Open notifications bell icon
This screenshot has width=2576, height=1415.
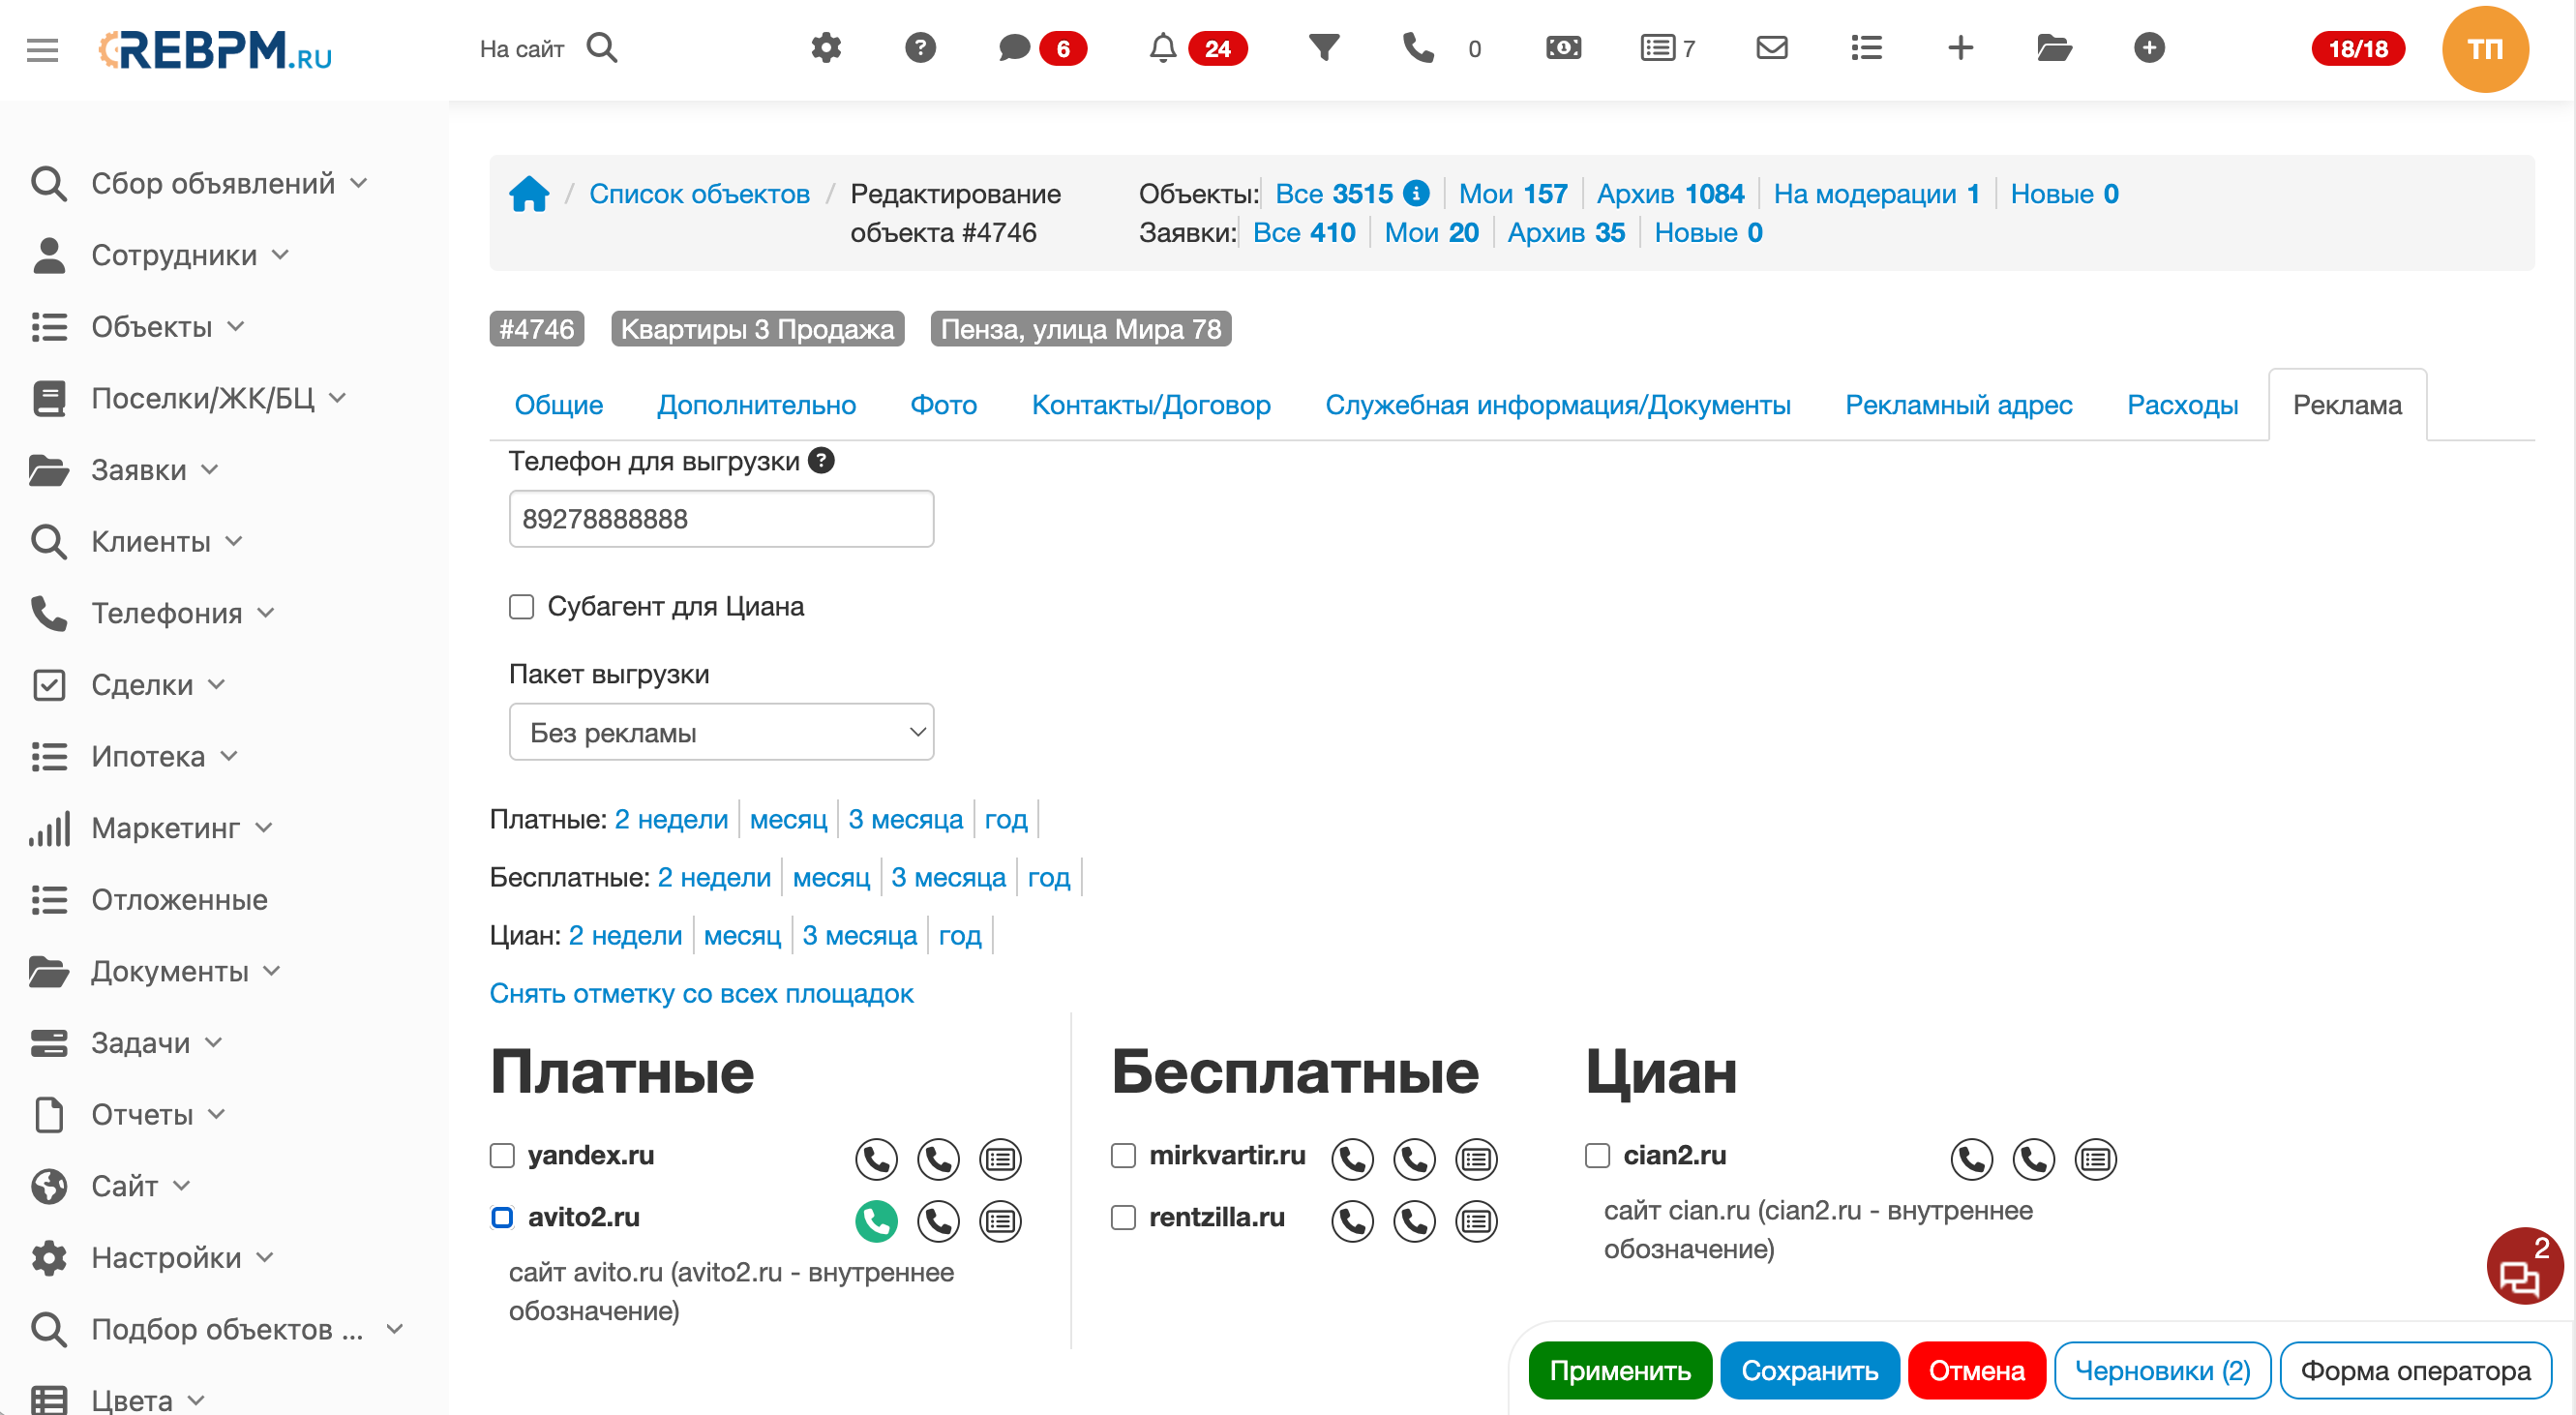click(x=1162, y=48)
